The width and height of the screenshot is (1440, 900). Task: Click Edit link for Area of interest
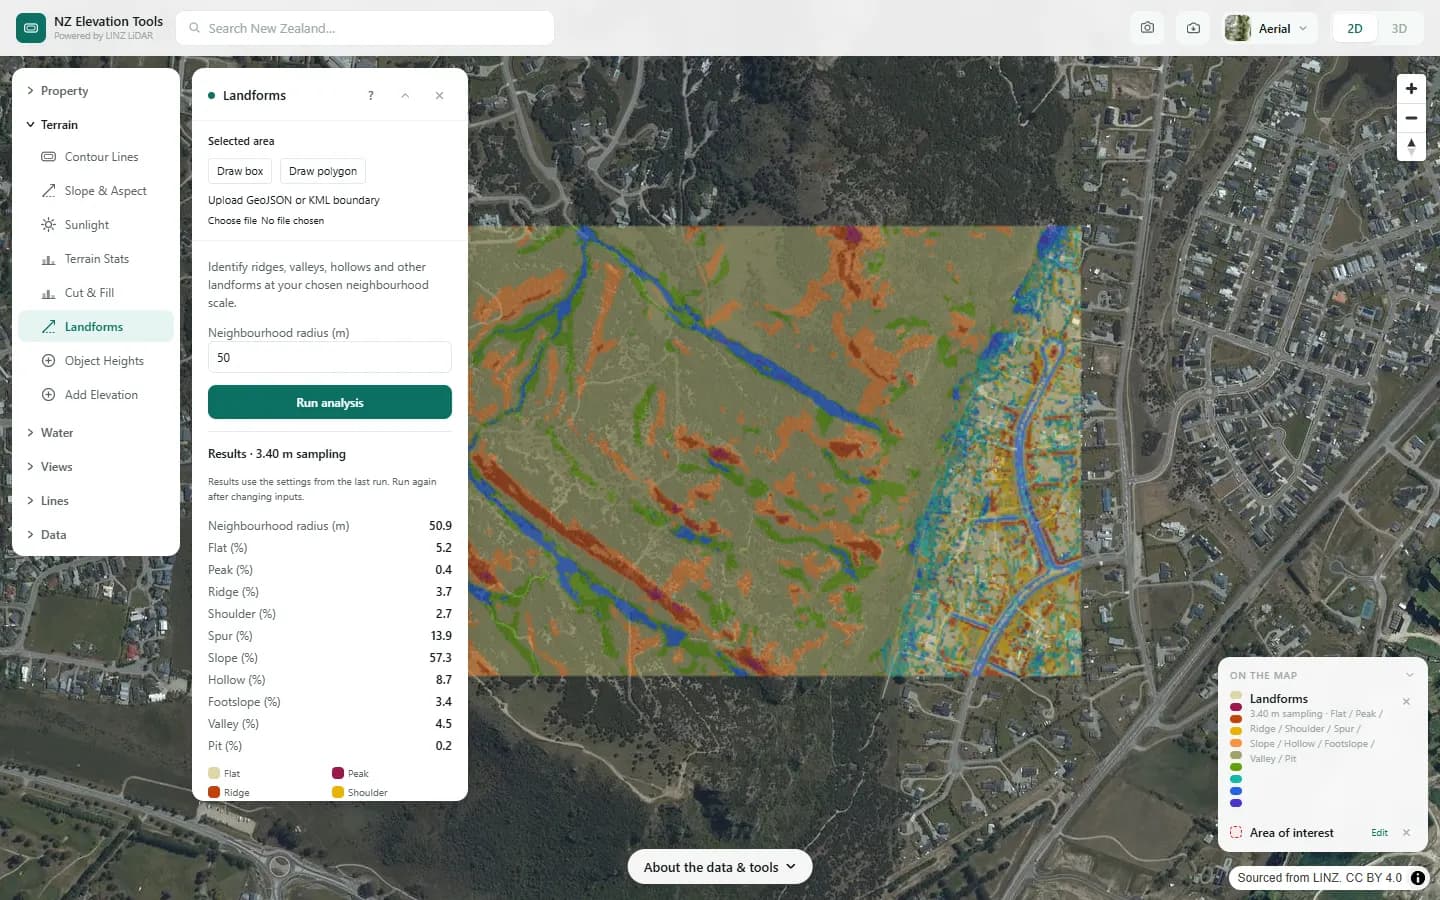pos(1379,833)
